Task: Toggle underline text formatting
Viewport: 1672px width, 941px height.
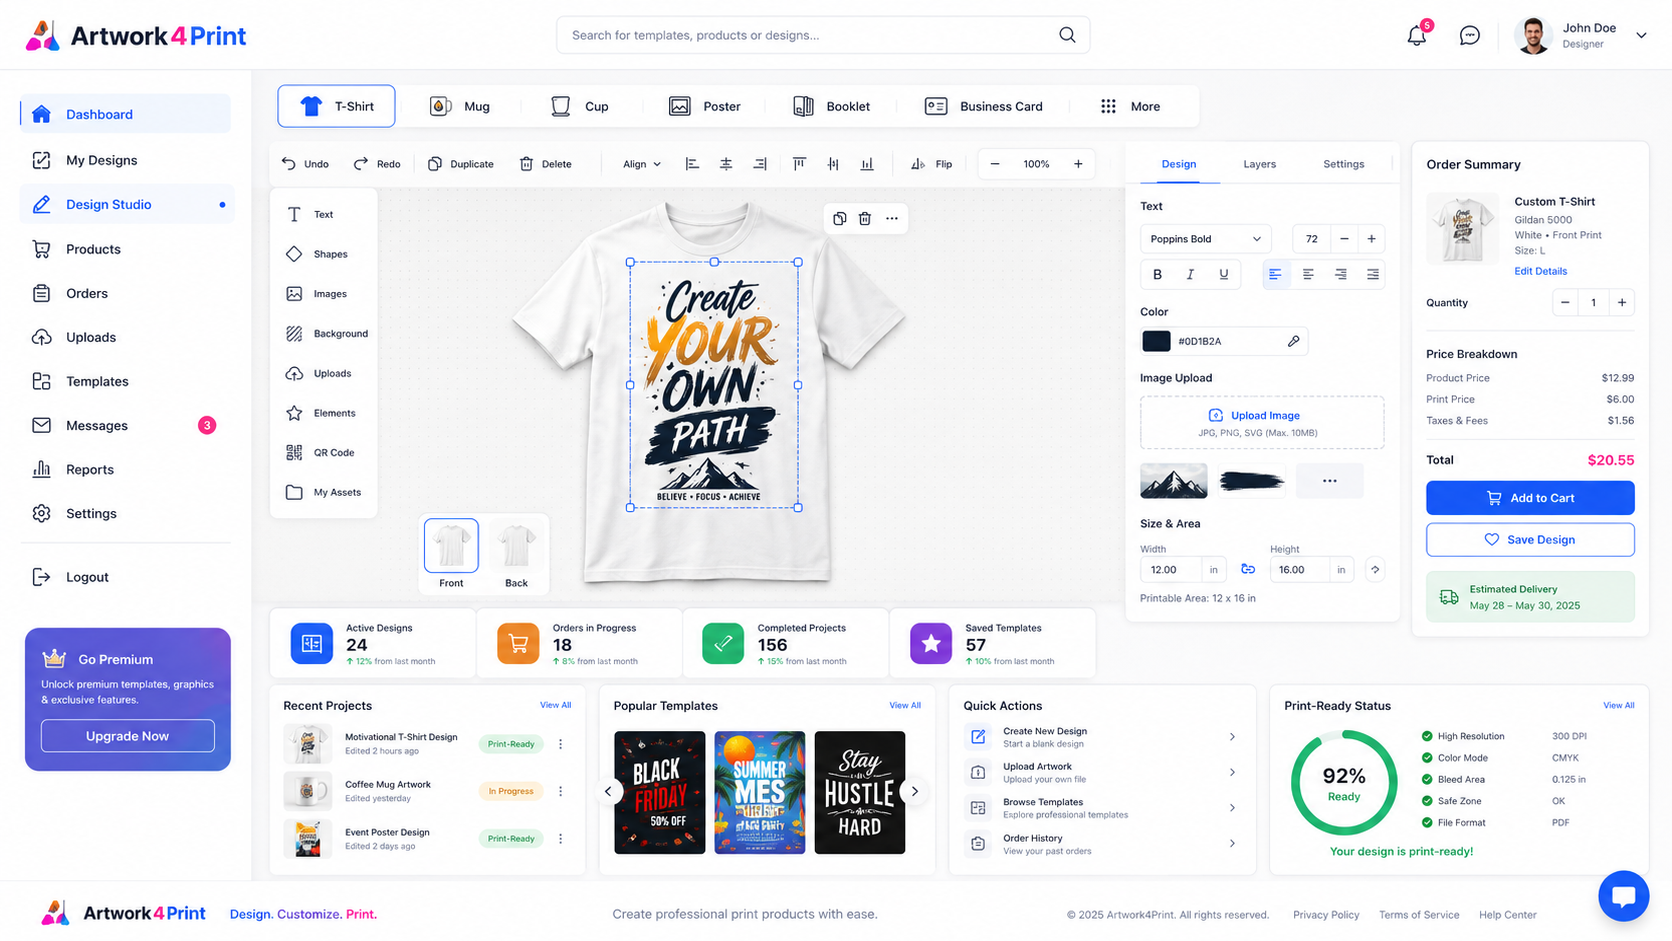Action: (1223, 274)
